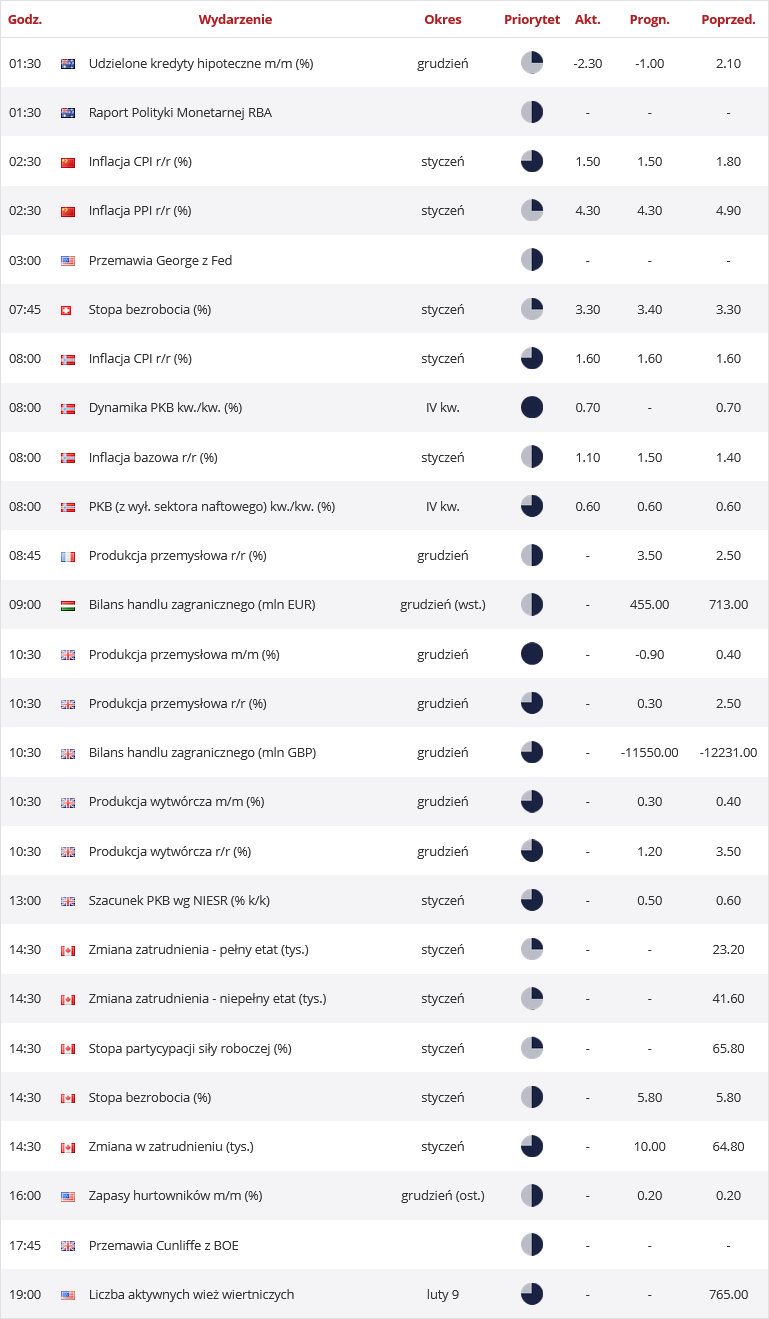Click full priority icon for Dynamika PKB kw./kw.
Image resolution: width=769 pixels, height=1319 pixels.
(532, 408)
